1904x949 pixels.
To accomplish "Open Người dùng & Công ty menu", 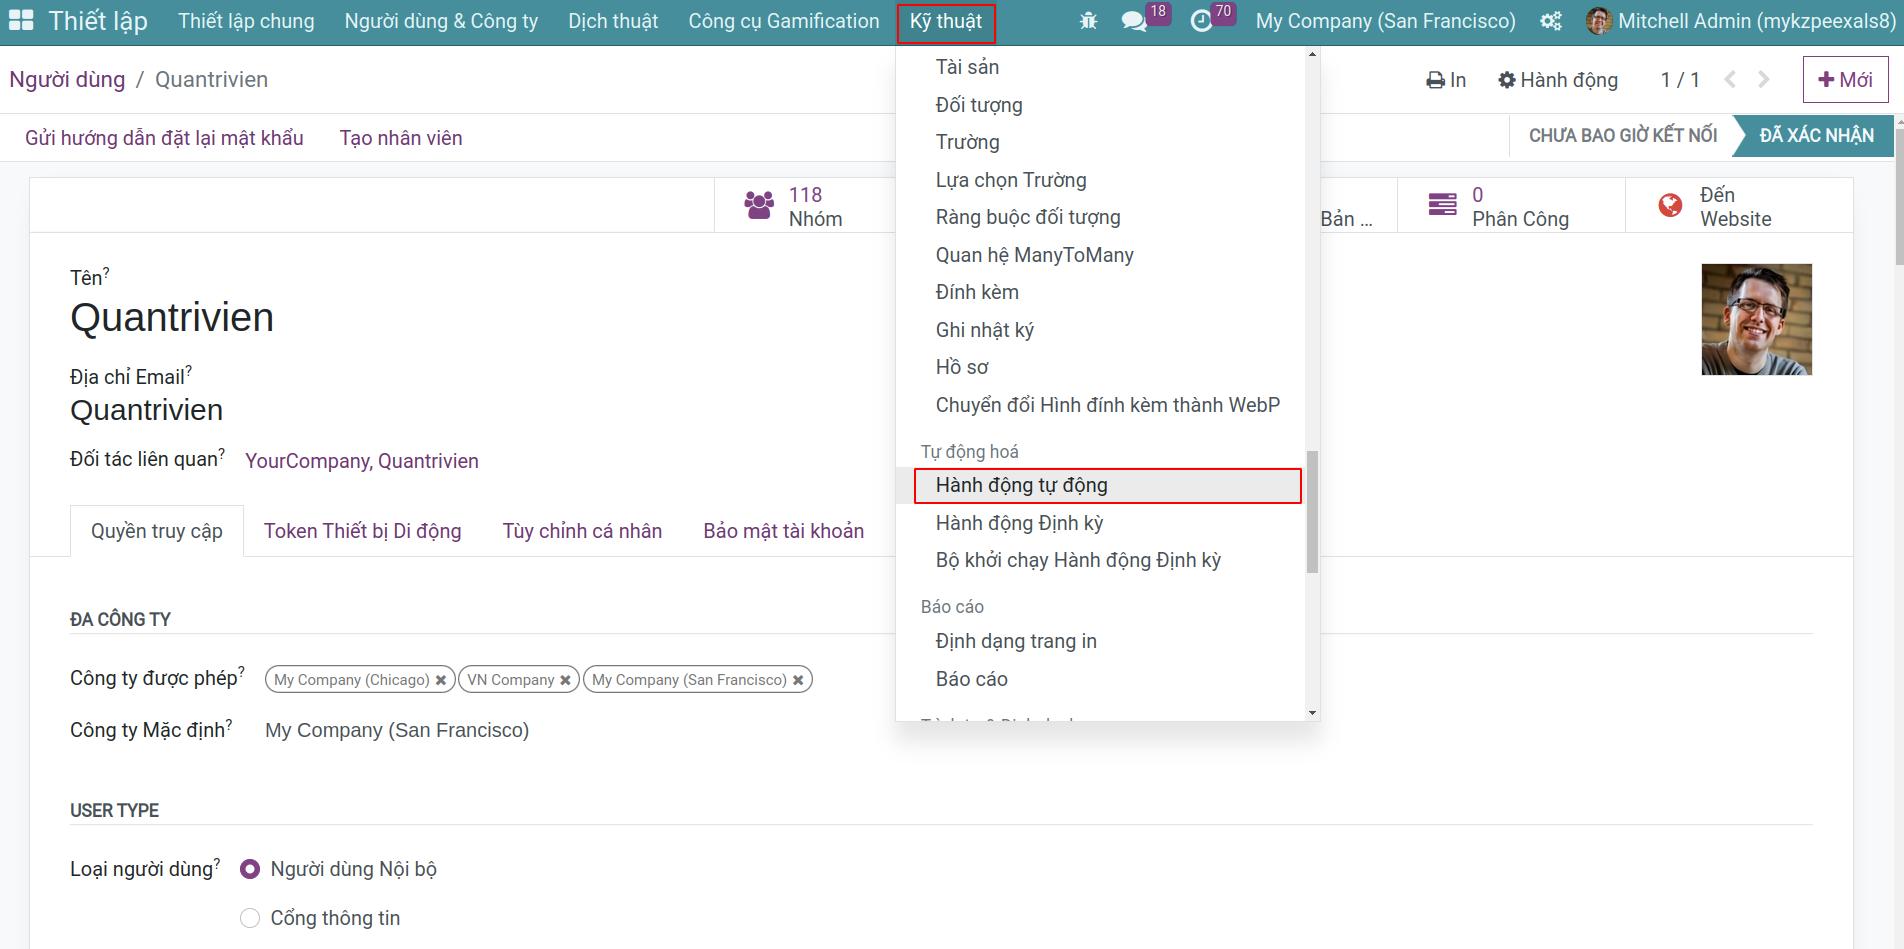I will point(441,21).
